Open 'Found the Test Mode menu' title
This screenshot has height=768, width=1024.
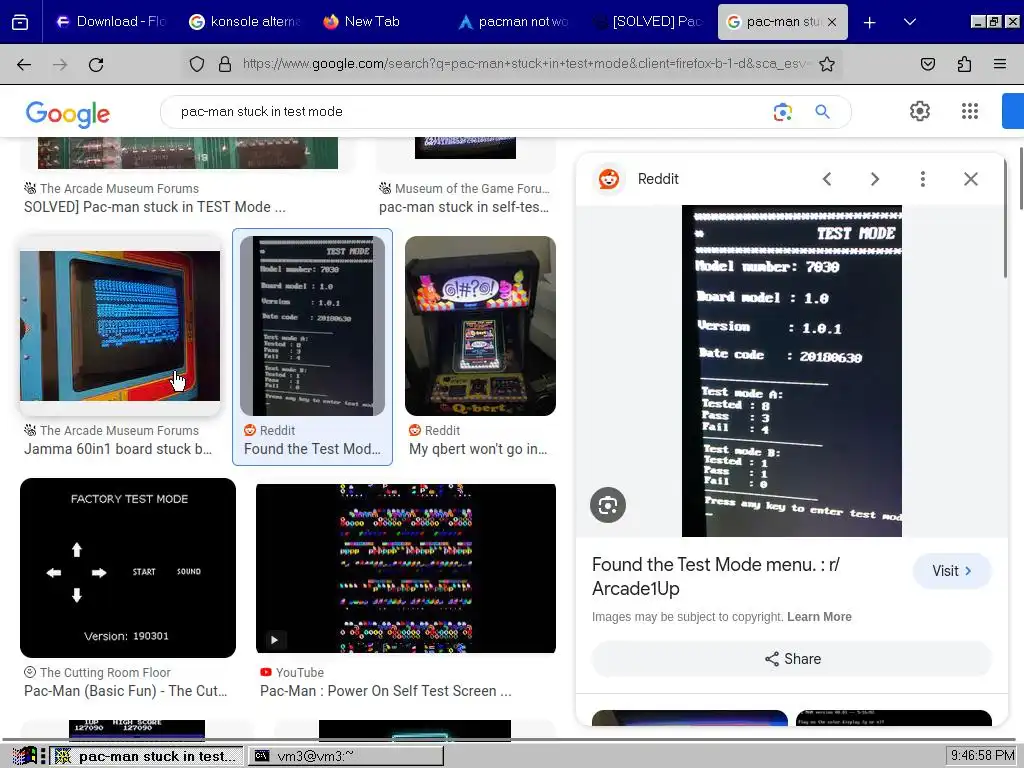pyautogui.click(x=715, y=576)
